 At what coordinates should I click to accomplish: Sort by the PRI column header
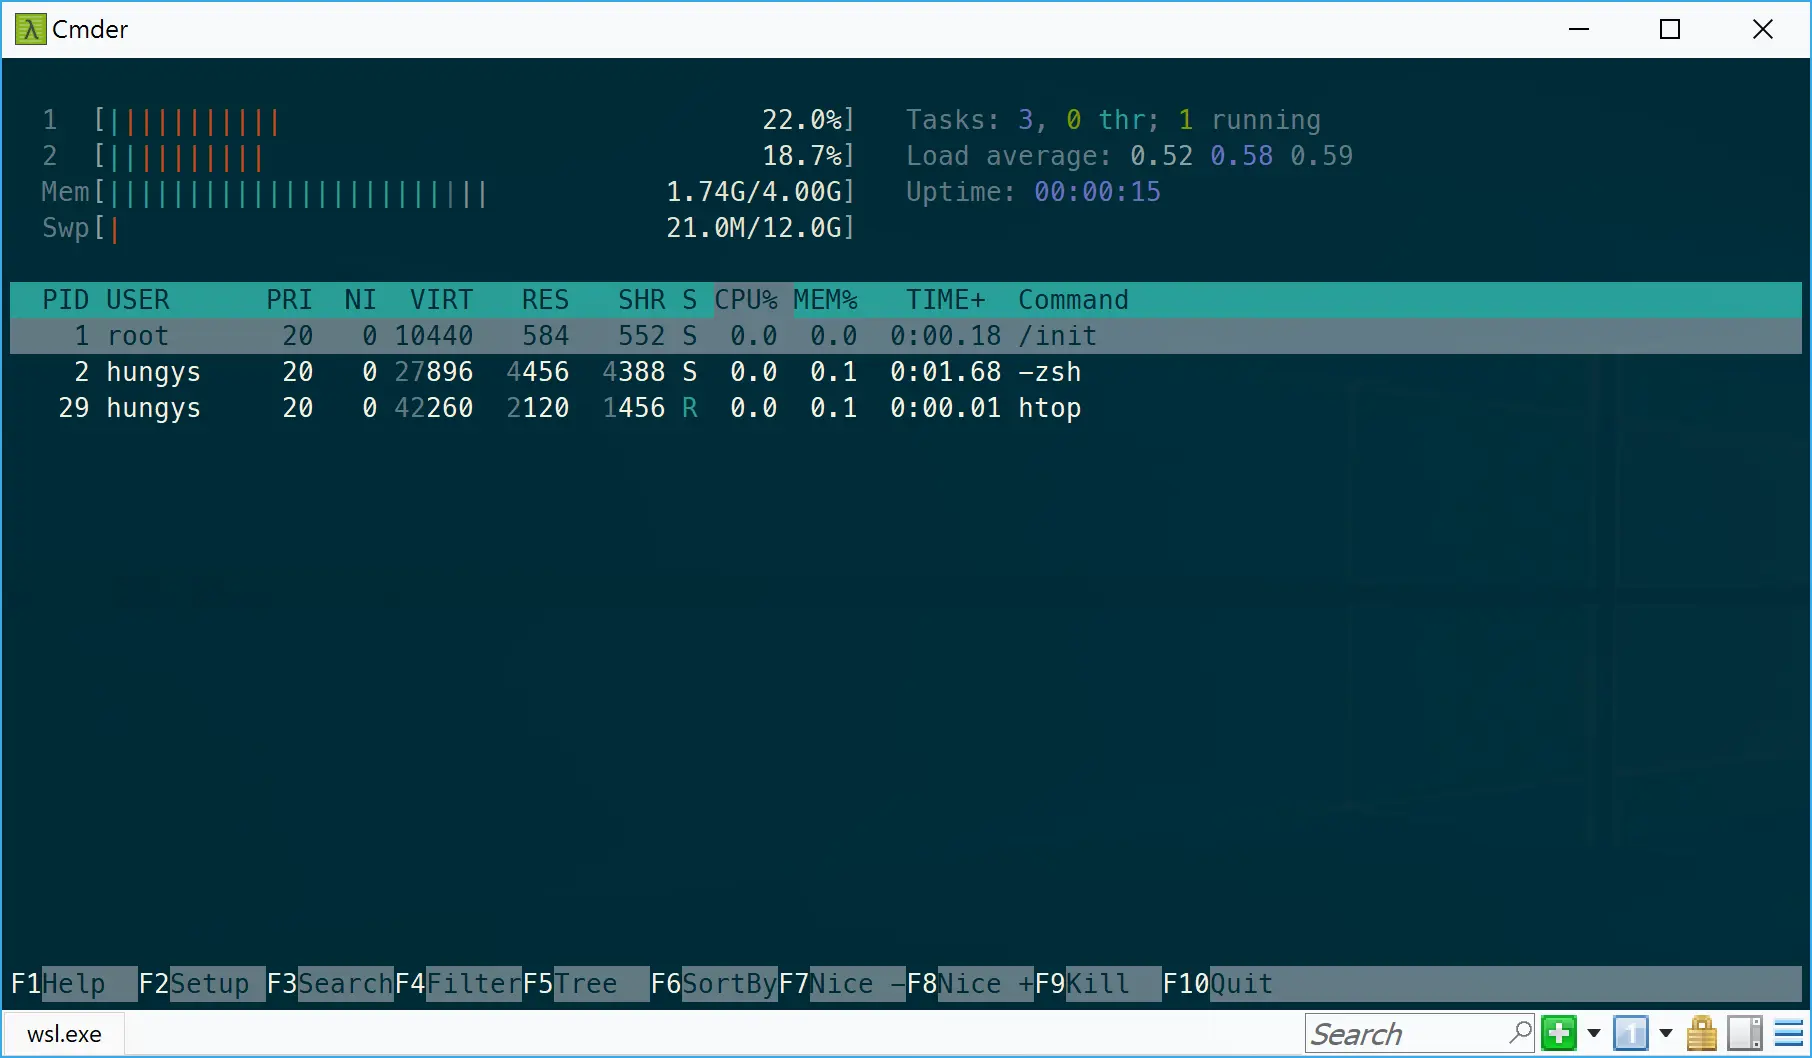[x=290, y=300]
